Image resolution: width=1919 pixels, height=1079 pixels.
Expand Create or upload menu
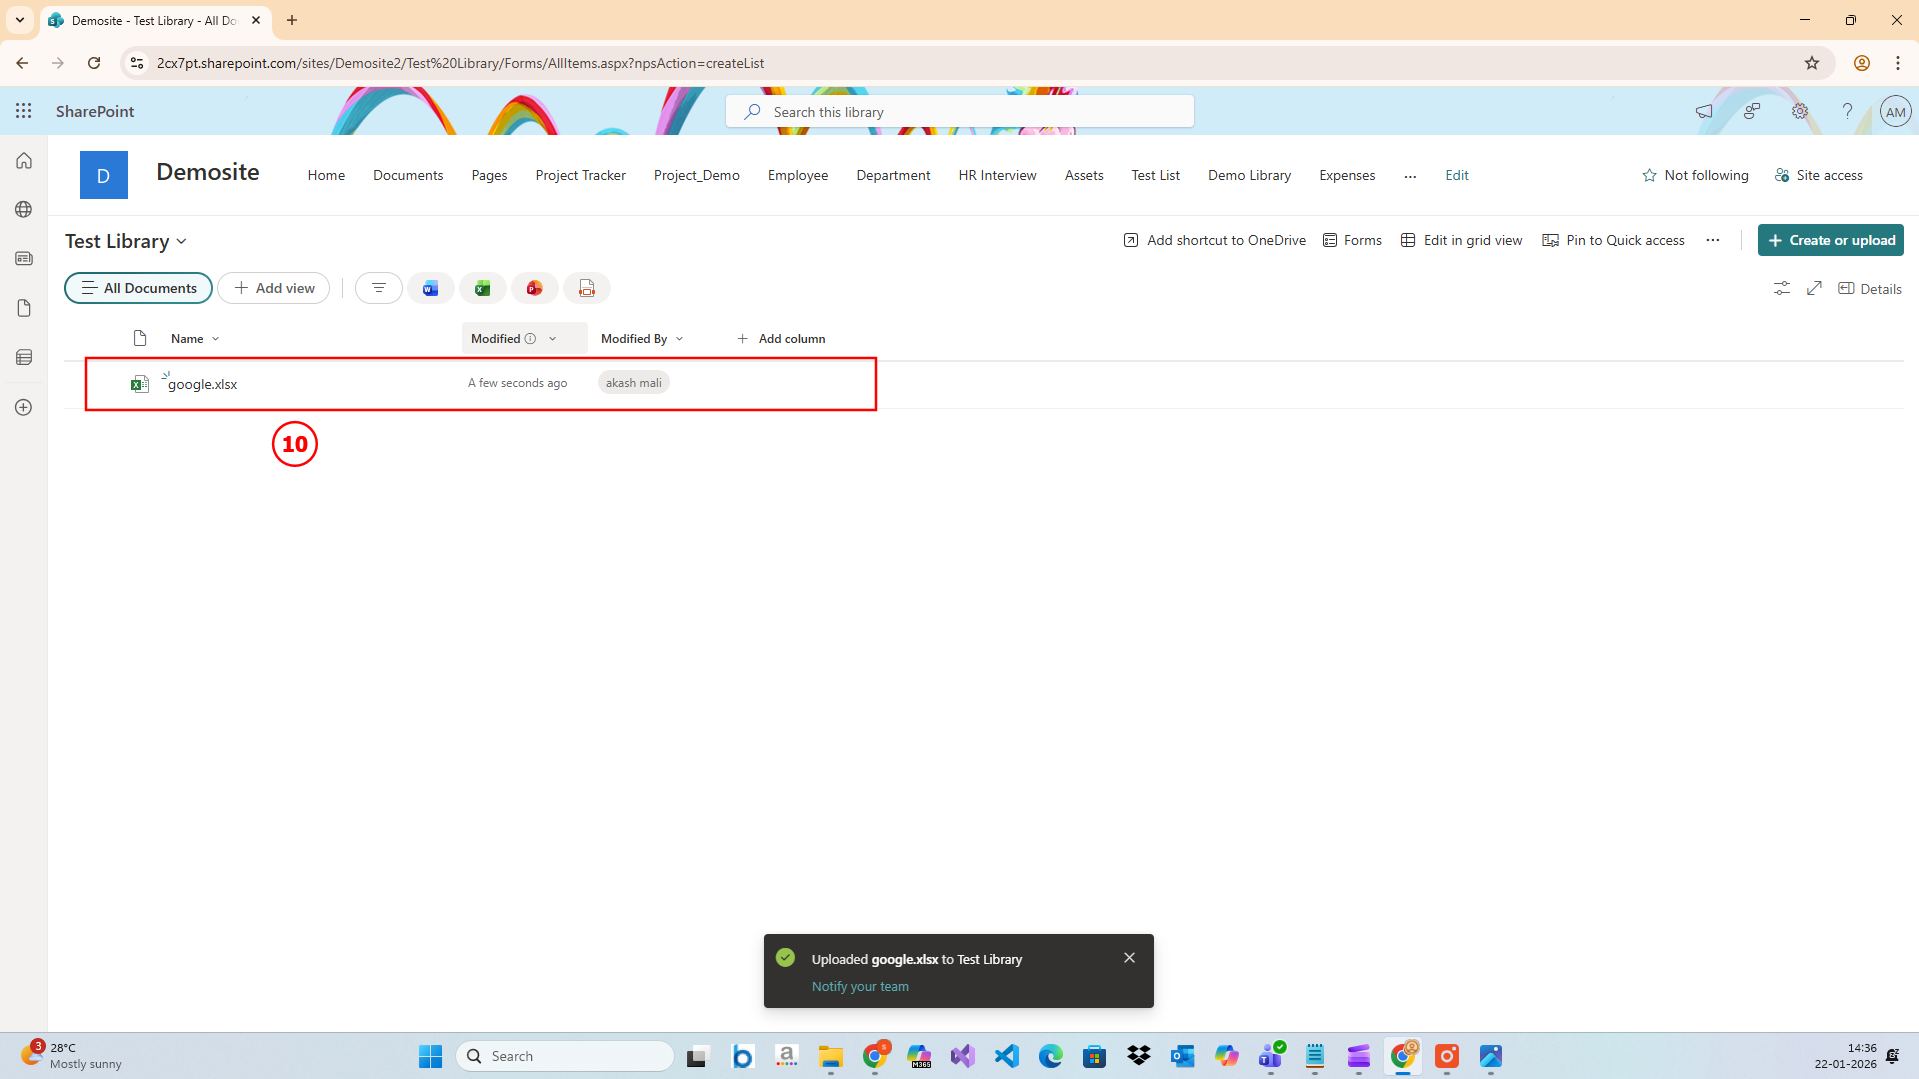tap(1830, 240)
